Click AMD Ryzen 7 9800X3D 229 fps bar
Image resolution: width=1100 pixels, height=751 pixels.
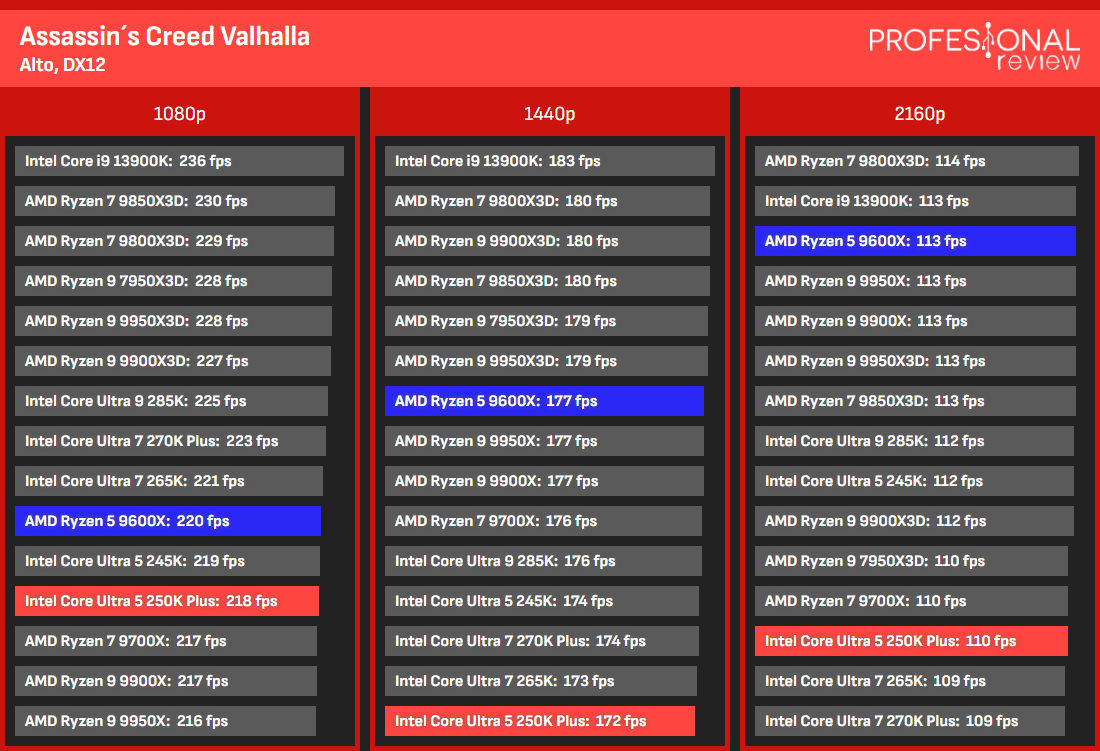pos(174,241)
